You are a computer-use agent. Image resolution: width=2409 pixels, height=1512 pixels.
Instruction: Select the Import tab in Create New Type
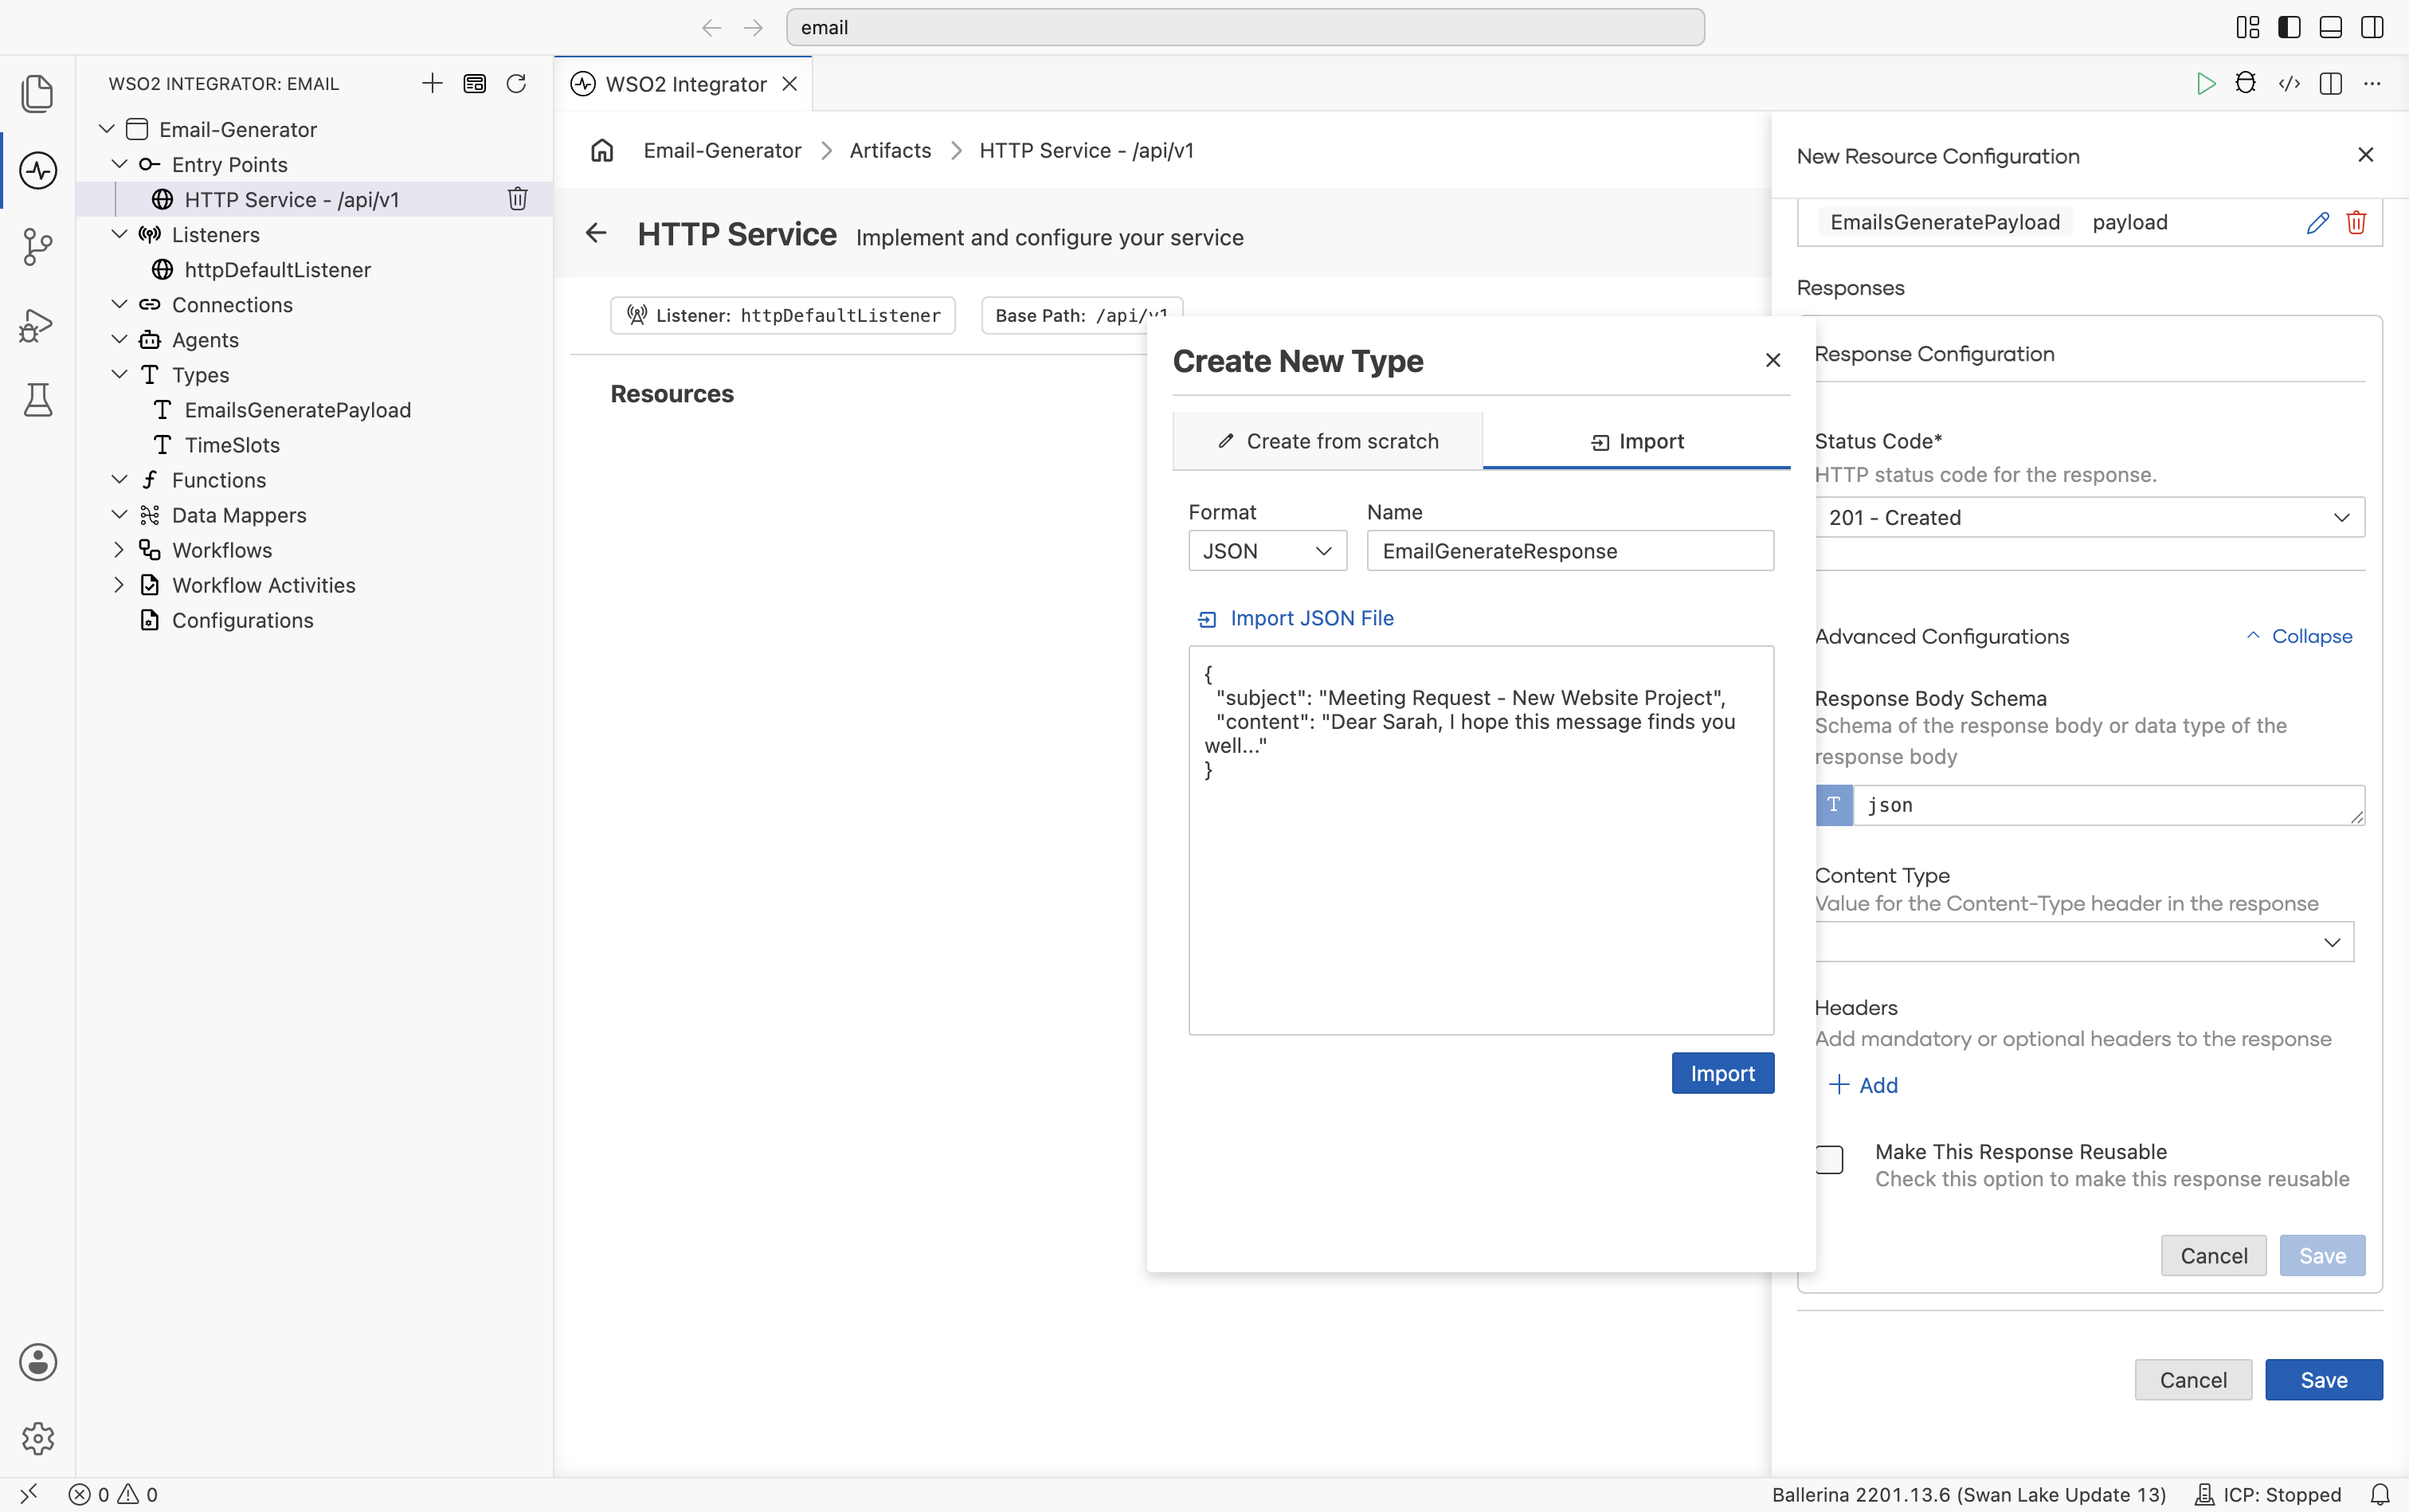[x=1637, y=441]
